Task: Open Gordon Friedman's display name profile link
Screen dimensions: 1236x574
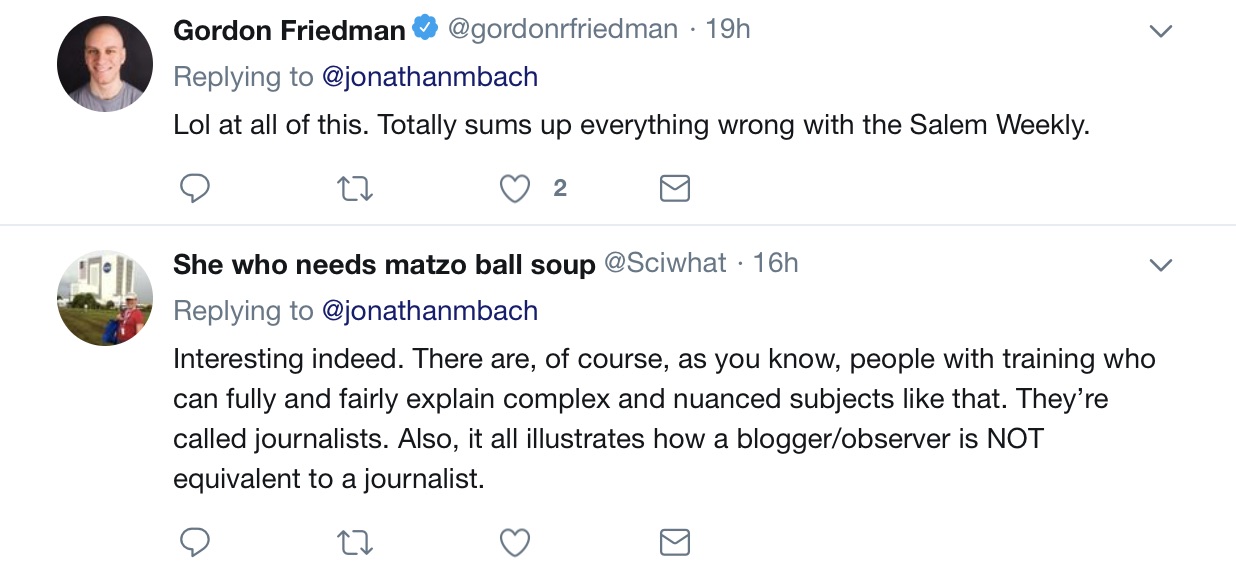Action: 289,30
